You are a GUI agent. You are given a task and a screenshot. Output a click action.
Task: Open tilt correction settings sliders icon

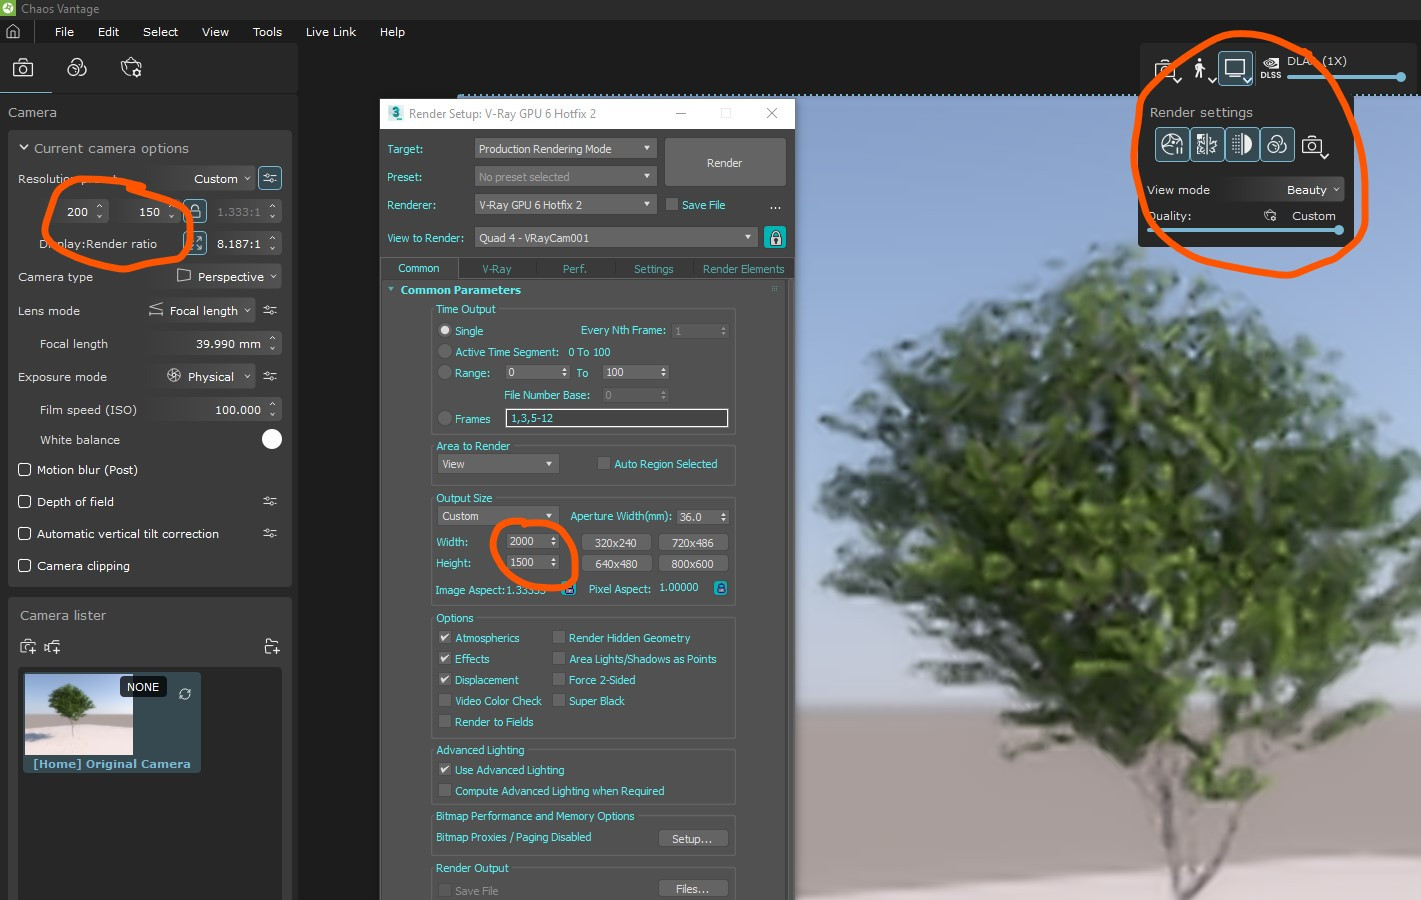270,533
